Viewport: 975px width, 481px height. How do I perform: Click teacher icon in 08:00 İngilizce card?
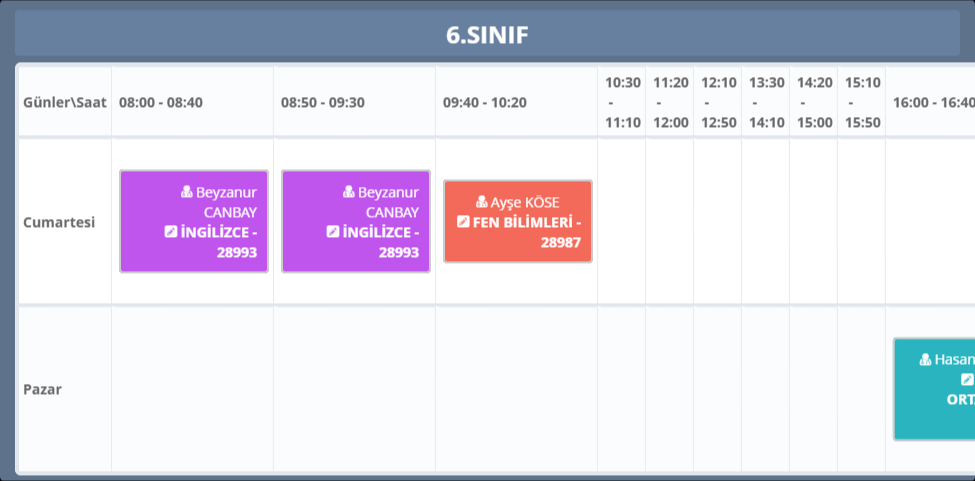click(x=187, y=192)
